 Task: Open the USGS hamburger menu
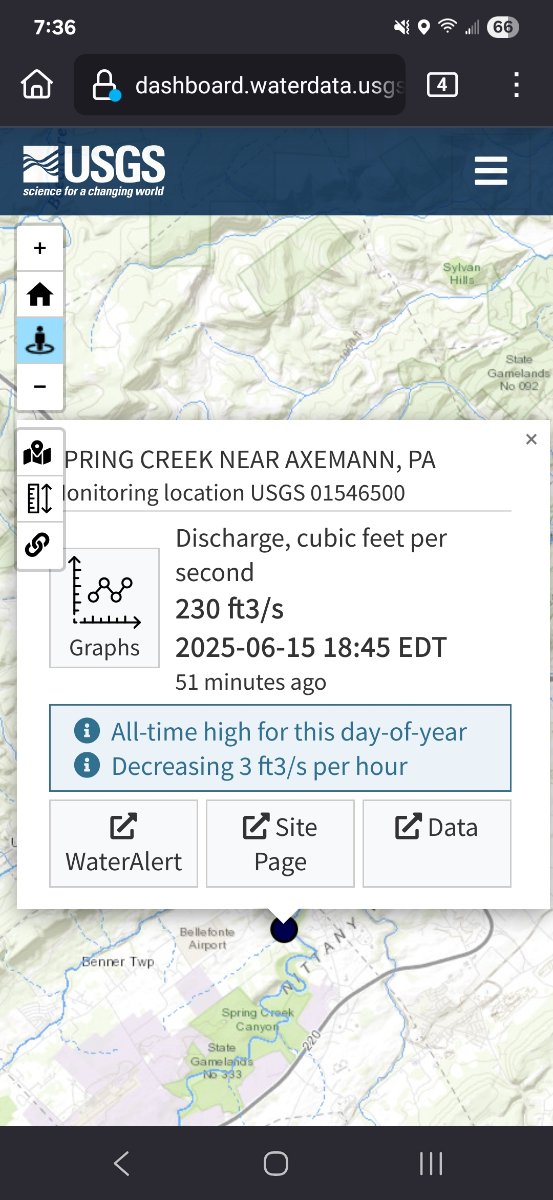pos(491,171)
